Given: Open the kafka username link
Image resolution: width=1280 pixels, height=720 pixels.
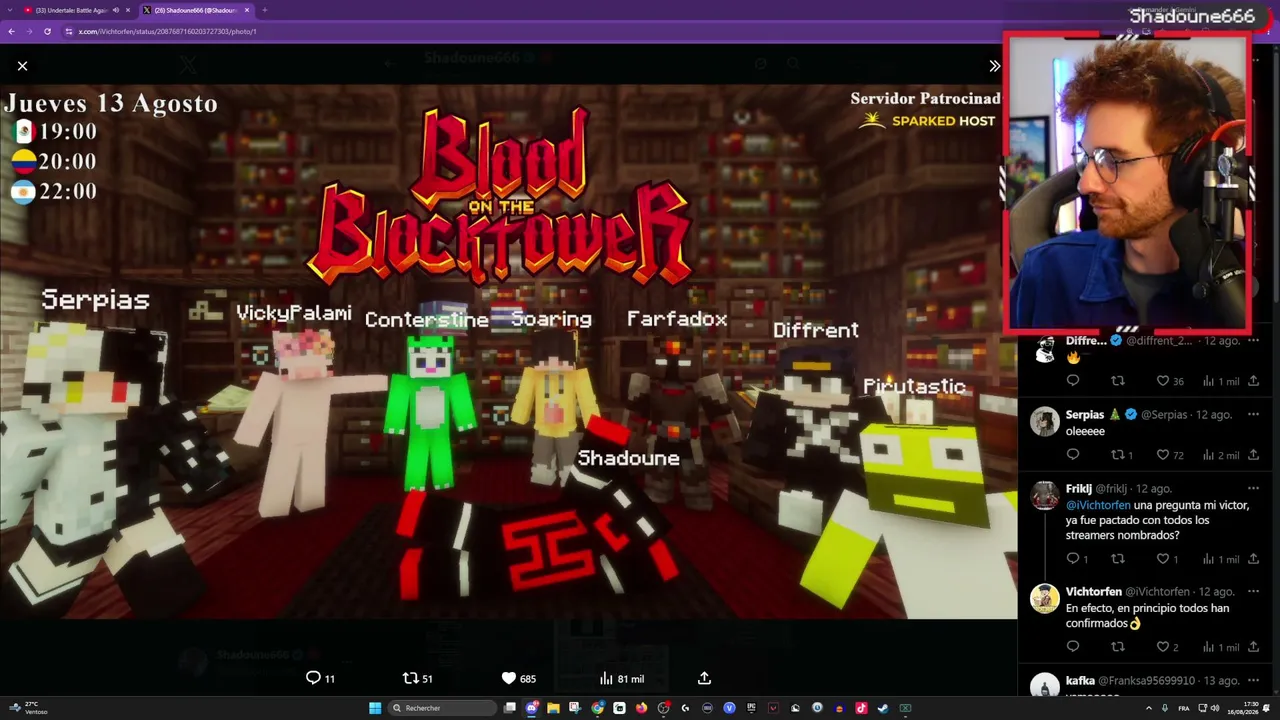Looking at the screenshot, I should [1080, 681].
